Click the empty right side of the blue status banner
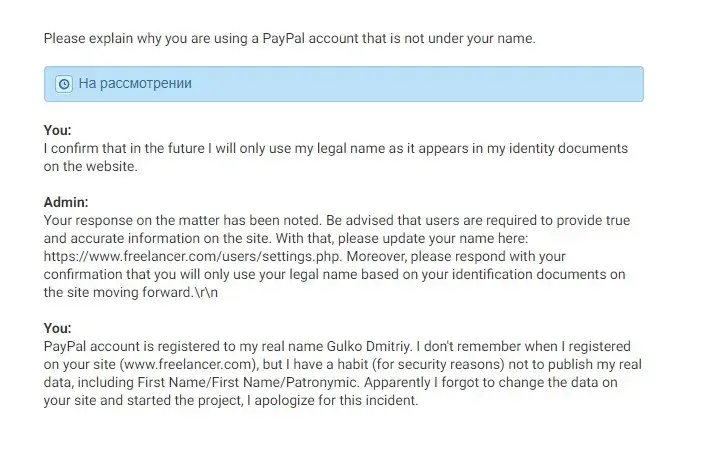The width and height of the screenshot is (704, 456). click(450, 84)
